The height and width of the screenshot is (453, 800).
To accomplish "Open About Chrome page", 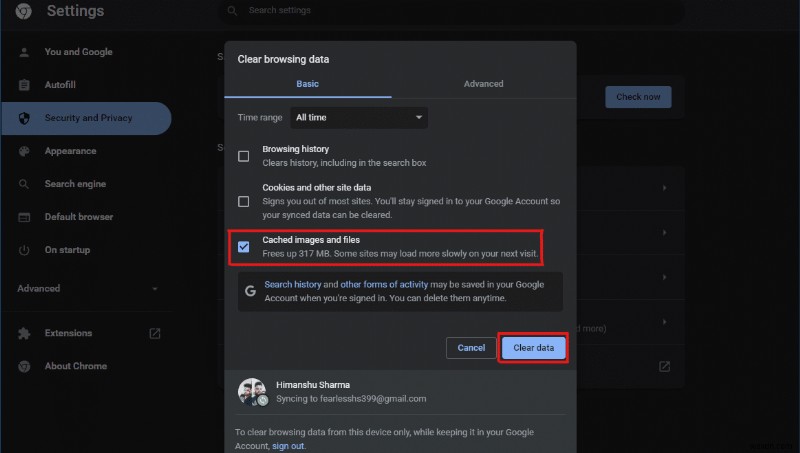I will (x=76, y=366).
